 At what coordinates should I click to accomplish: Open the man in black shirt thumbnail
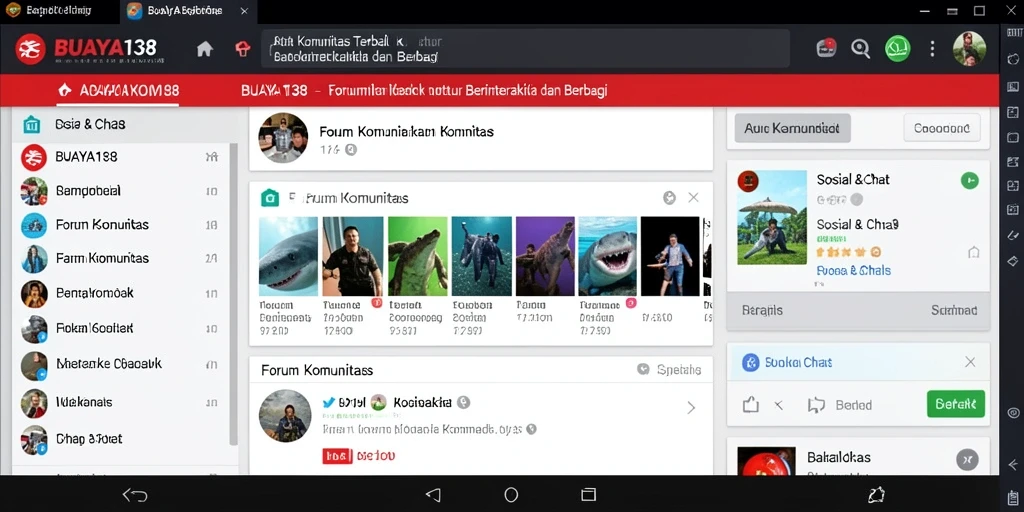point(352,257)
